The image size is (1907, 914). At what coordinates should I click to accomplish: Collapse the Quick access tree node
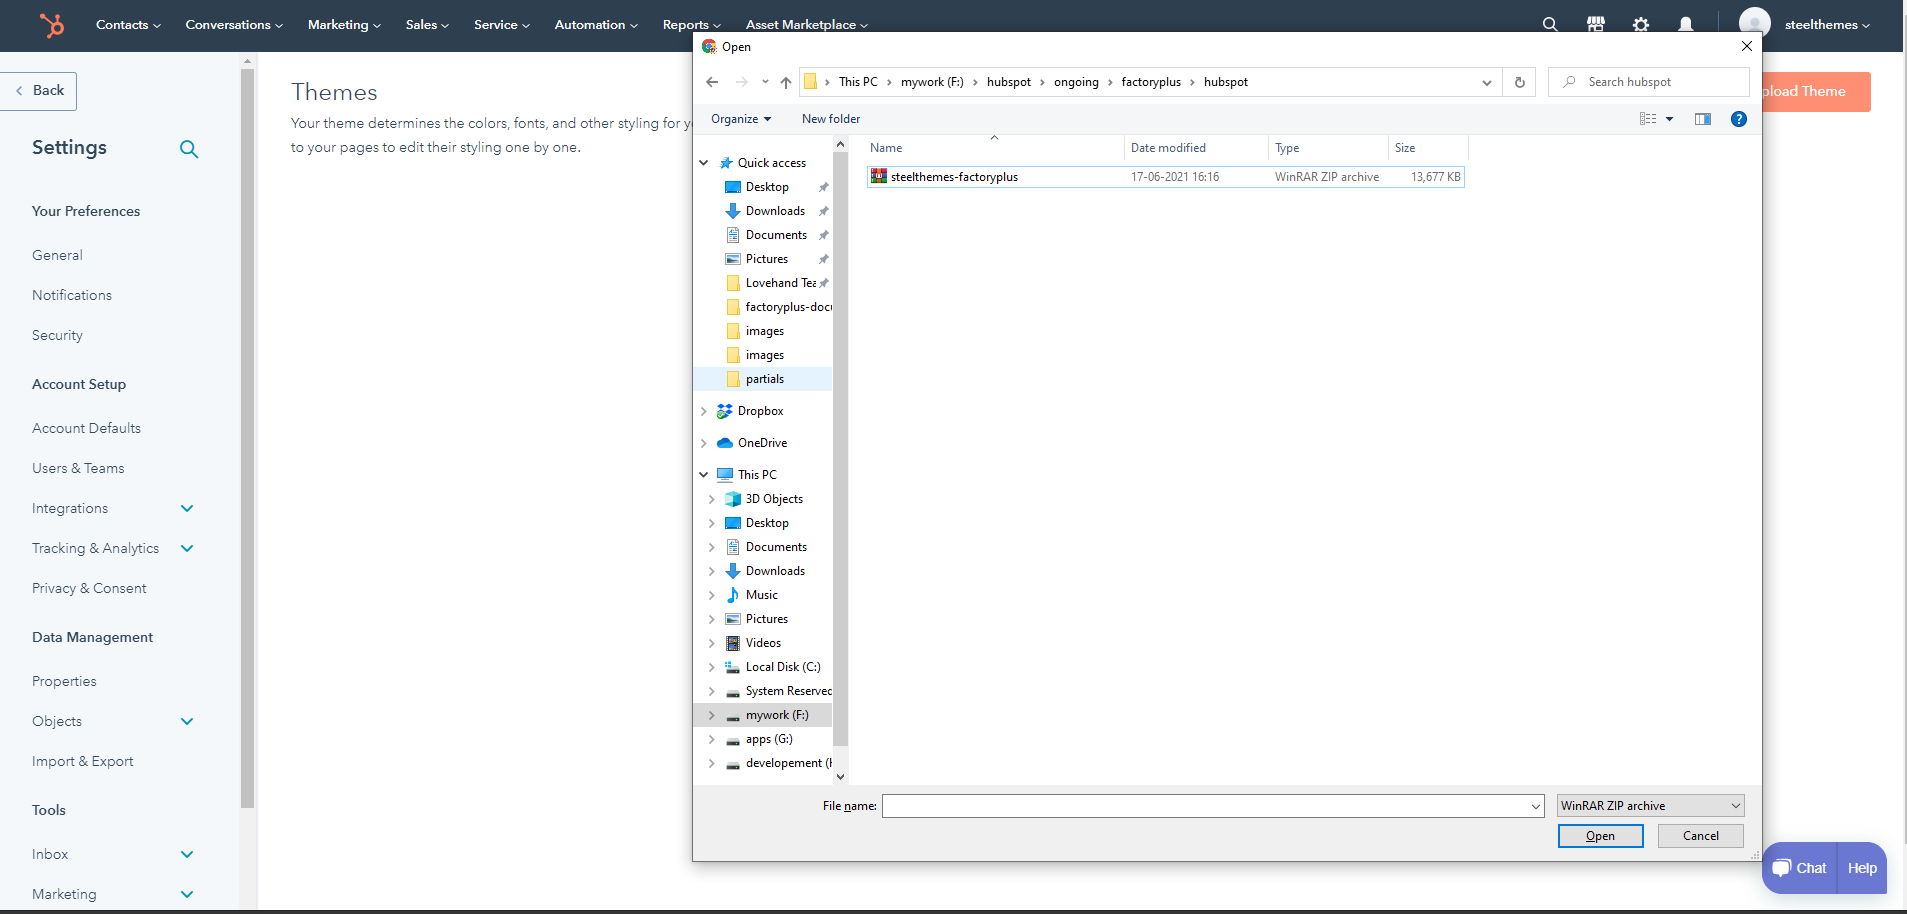click(704, 163)
